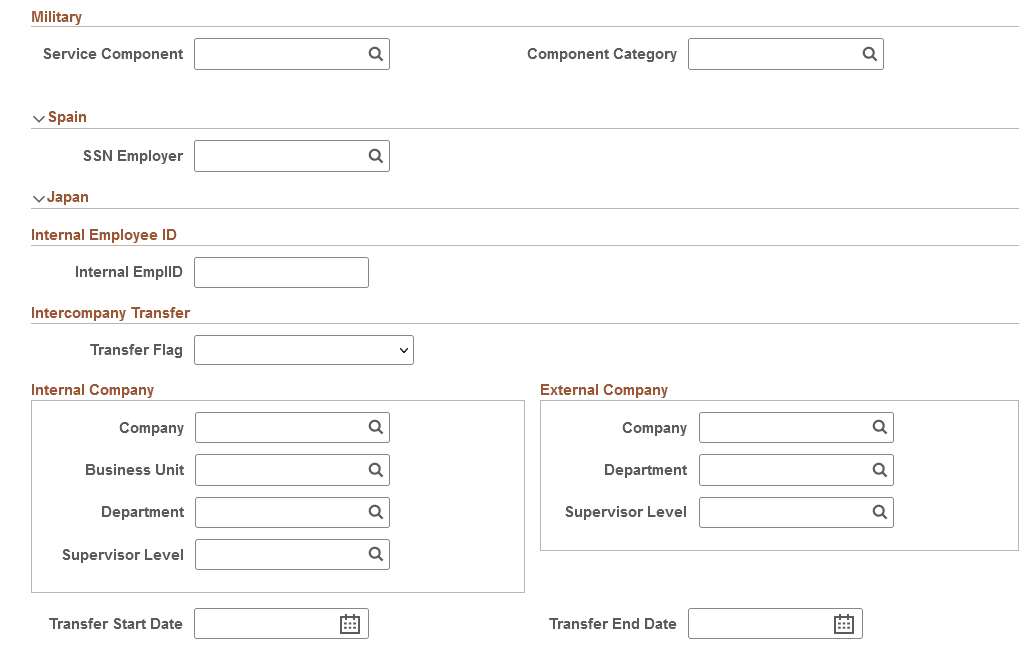The image size is (1031, 666).
Task: Open the Component Category lookup
Action: (869, 54)
